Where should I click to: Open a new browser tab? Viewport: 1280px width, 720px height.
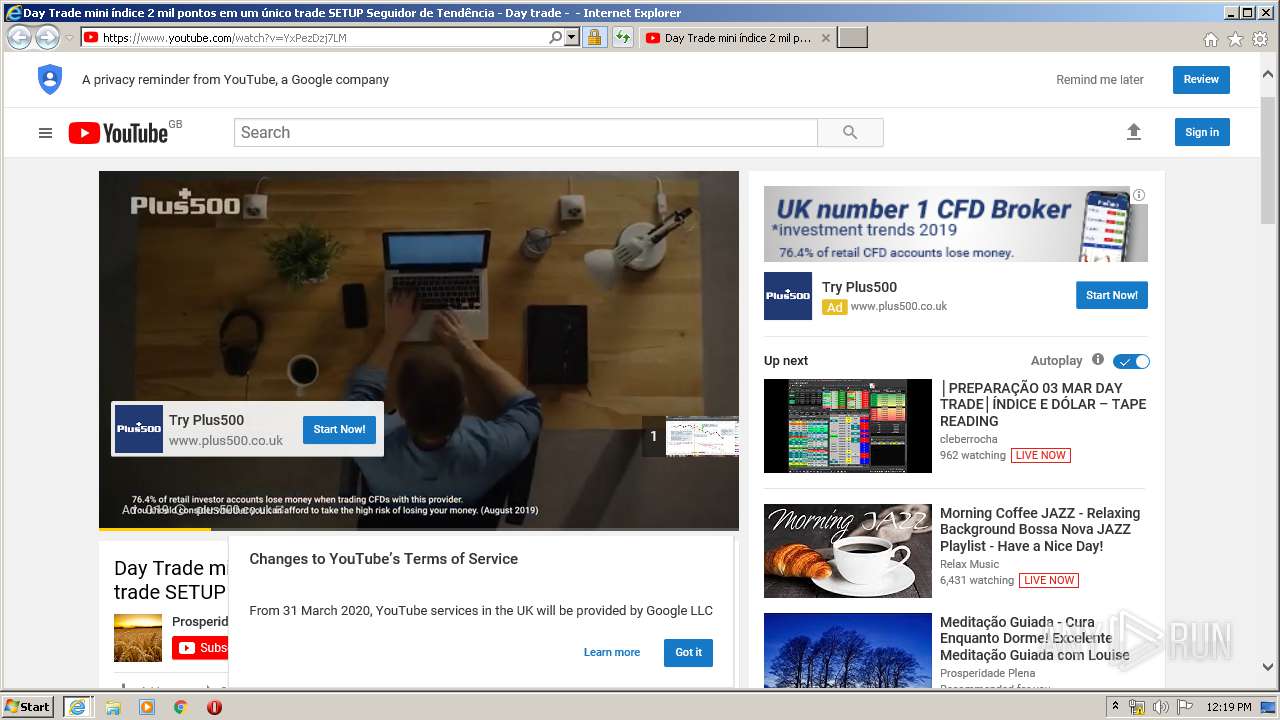(852, 38)
